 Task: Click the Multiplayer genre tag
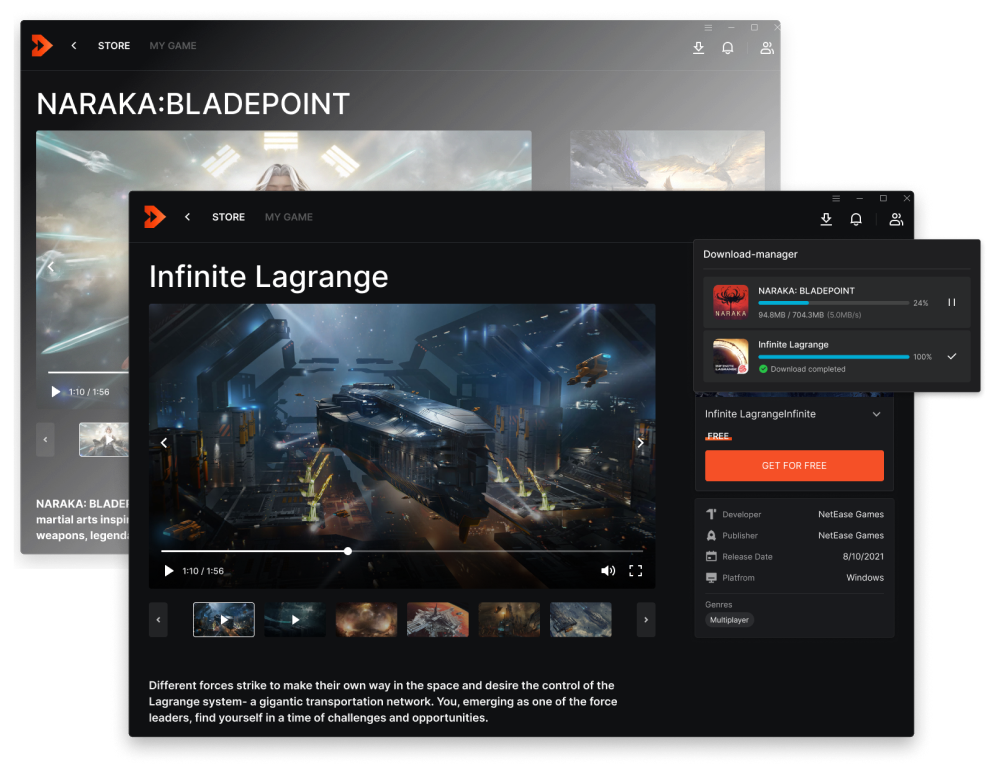pos(729,620)
